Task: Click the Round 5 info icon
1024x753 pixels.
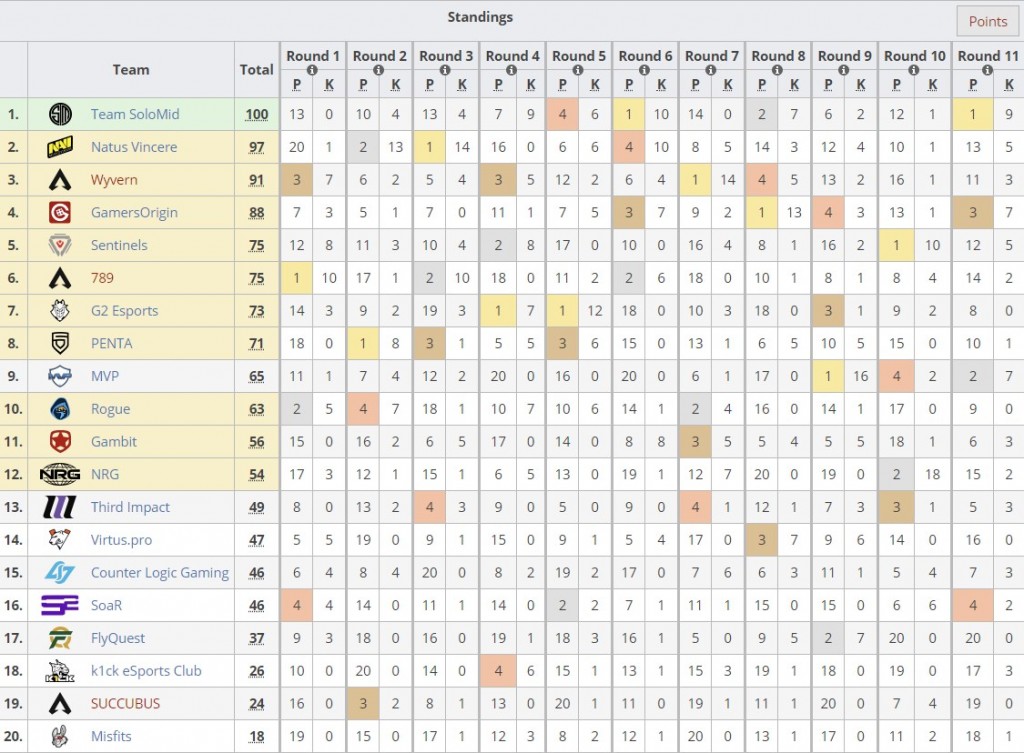Action: point(579,70)
